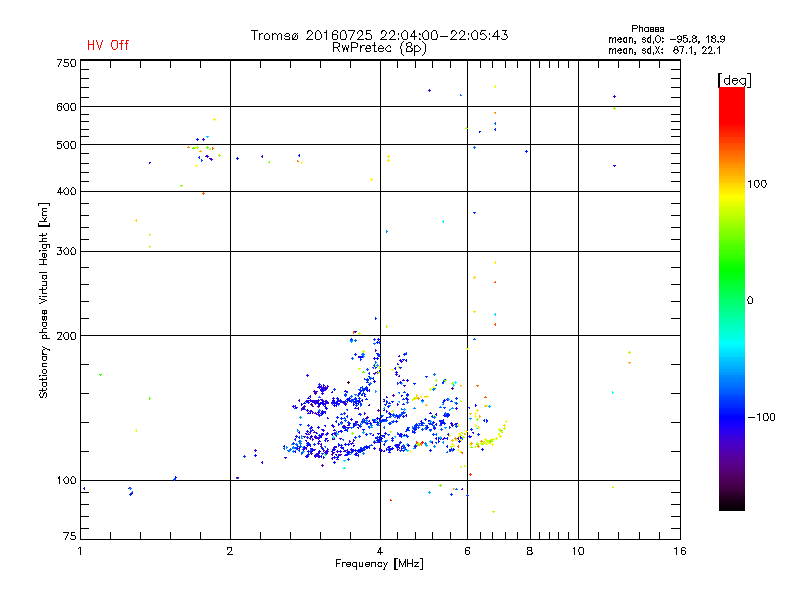The width and height of the screenshot is (800, 600).
Task: Click the x-axis tick value '1'
Action: tap(81, 551)
